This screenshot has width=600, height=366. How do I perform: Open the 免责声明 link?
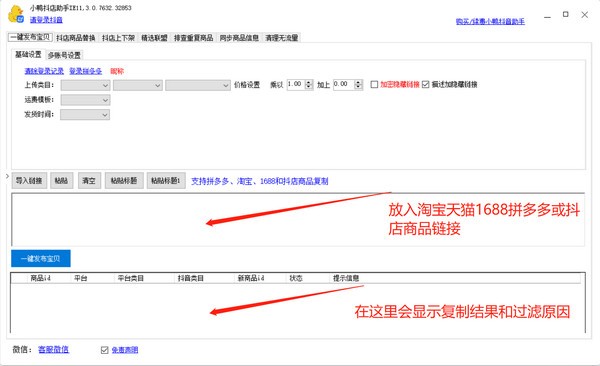[125, 350]
